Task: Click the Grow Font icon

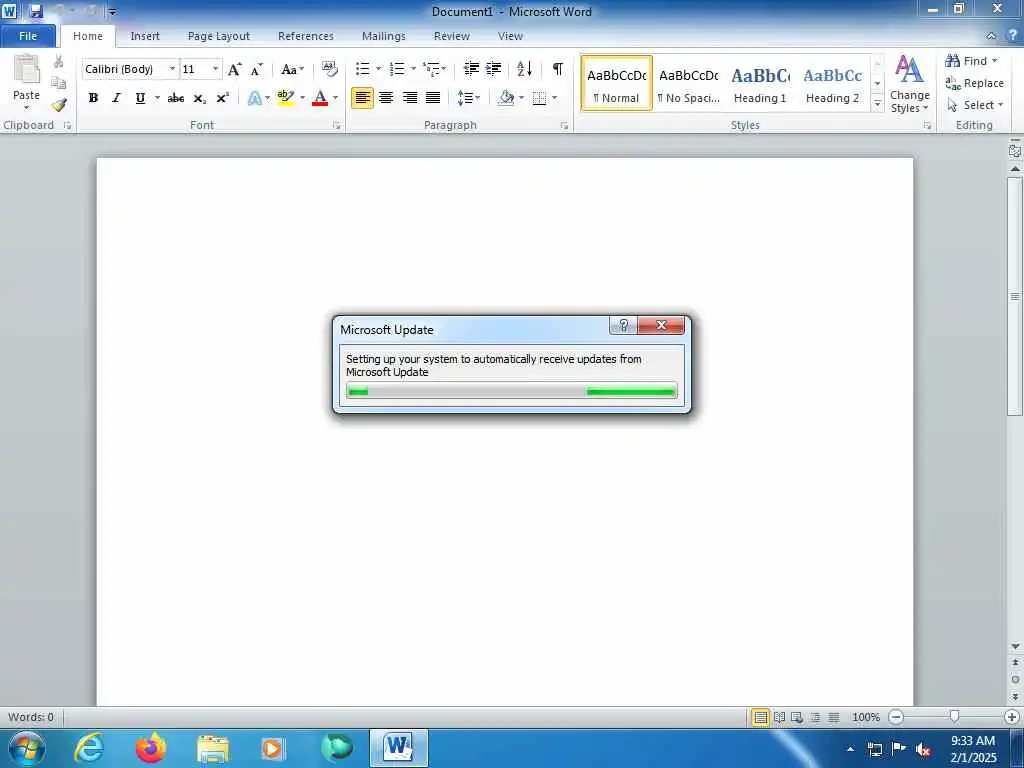Action: click(x=235, y=69)
